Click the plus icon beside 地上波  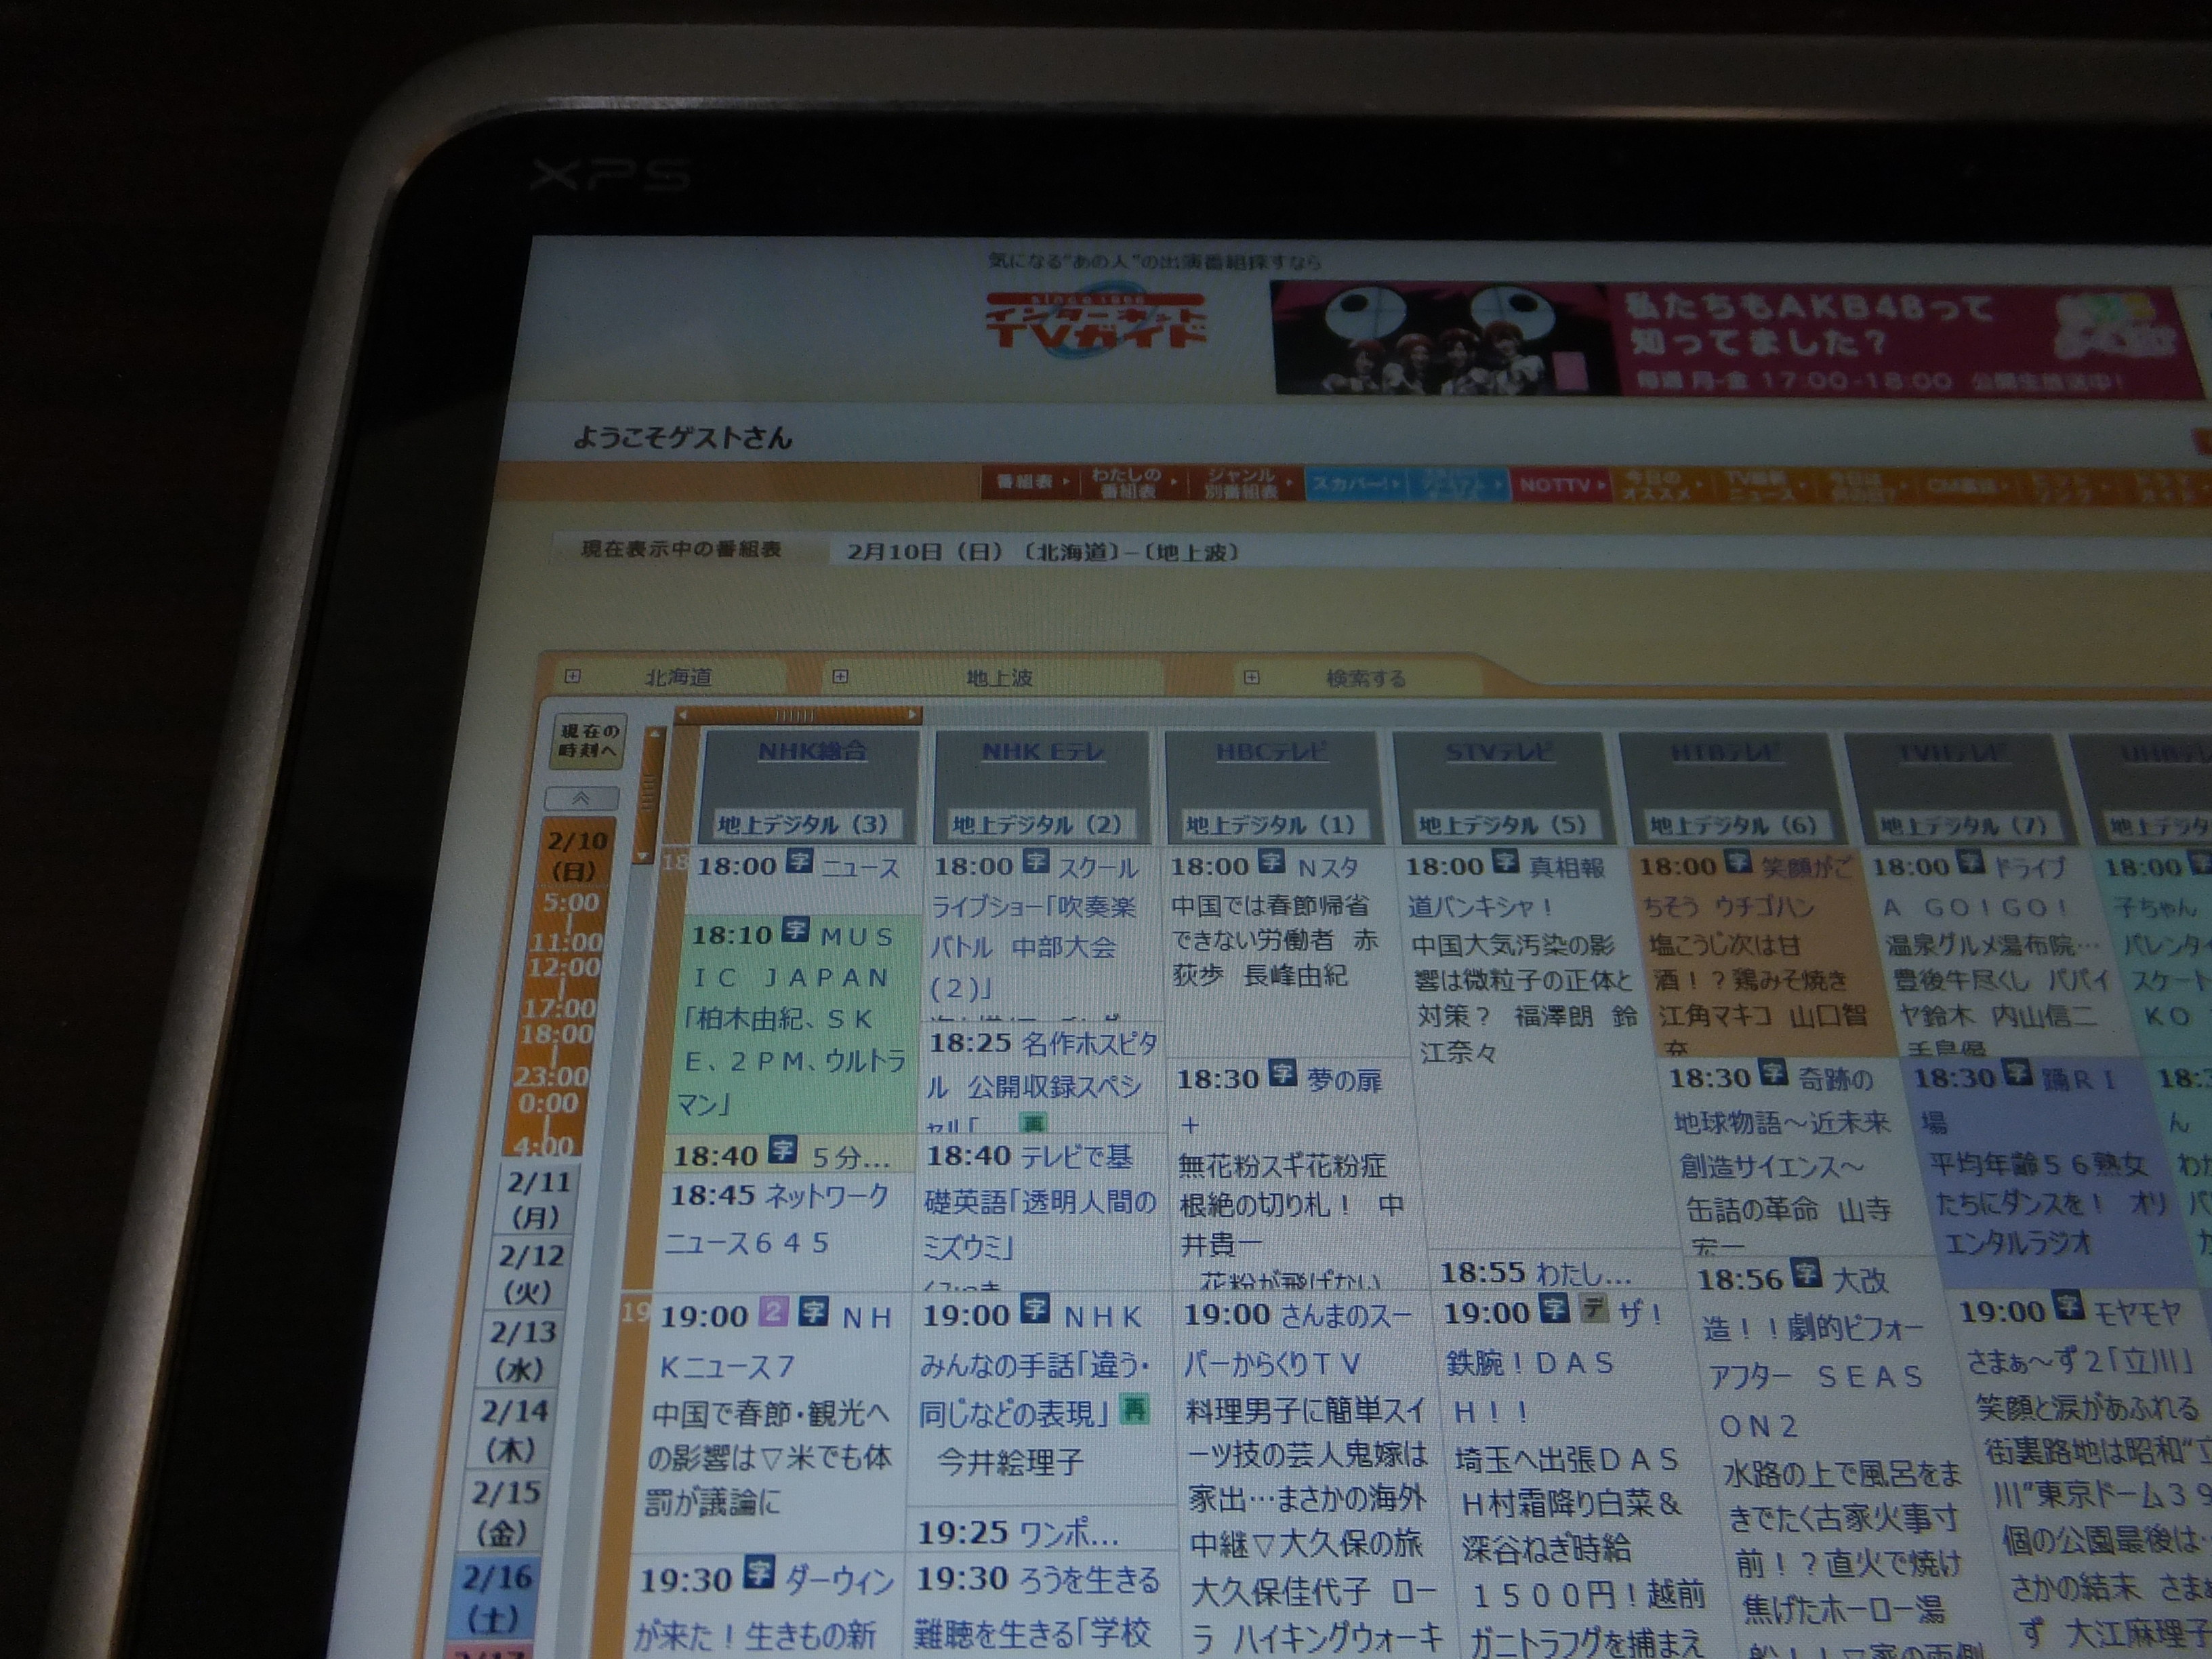(840, 677)
